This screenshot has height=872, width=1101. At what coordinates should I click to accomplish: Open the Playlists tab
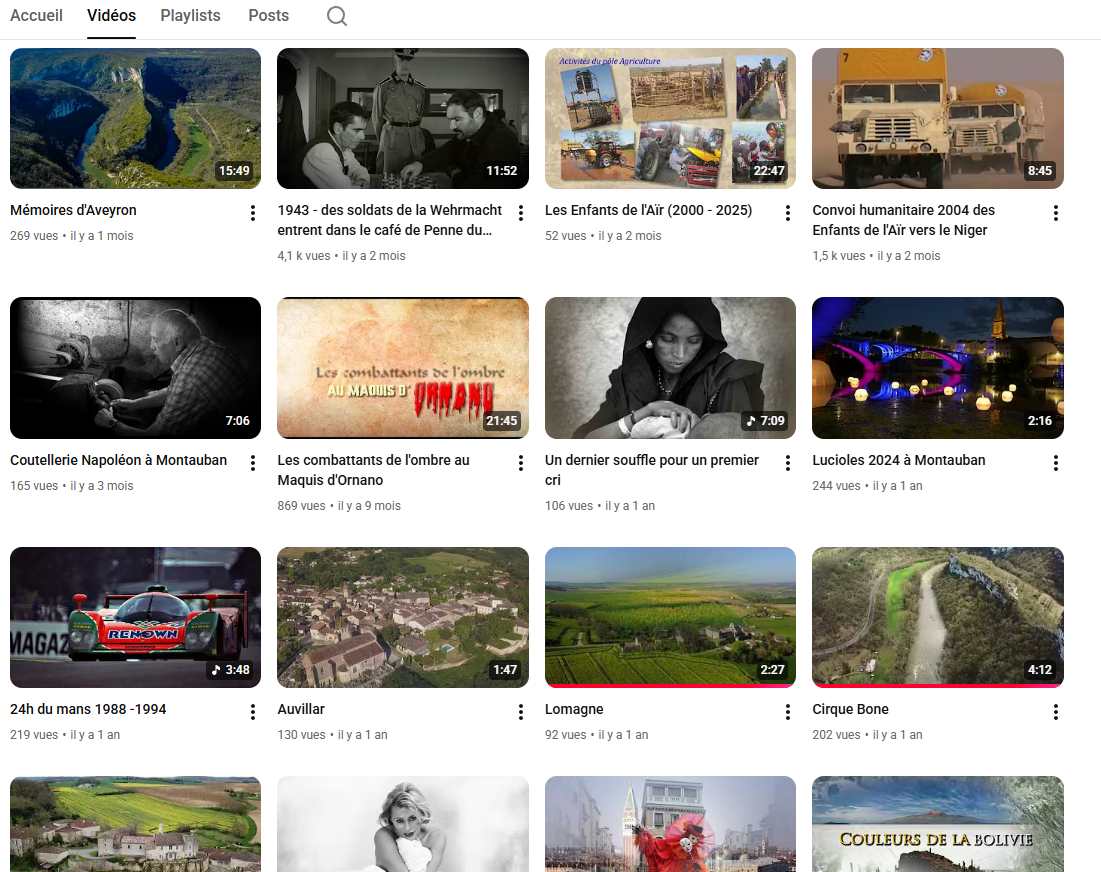190,16
